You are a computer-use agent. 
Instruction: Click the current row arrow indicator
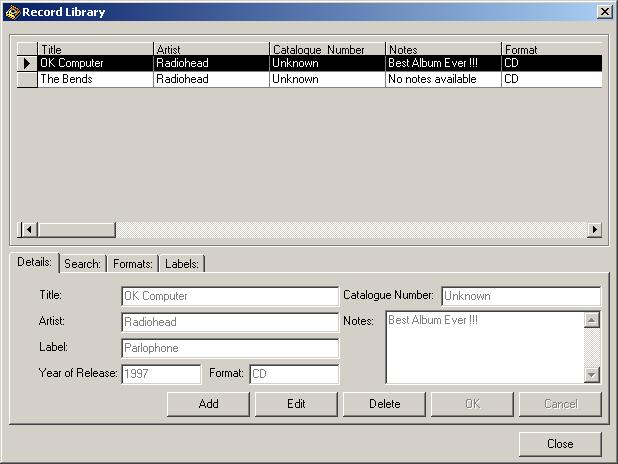(x=27, y=63)
